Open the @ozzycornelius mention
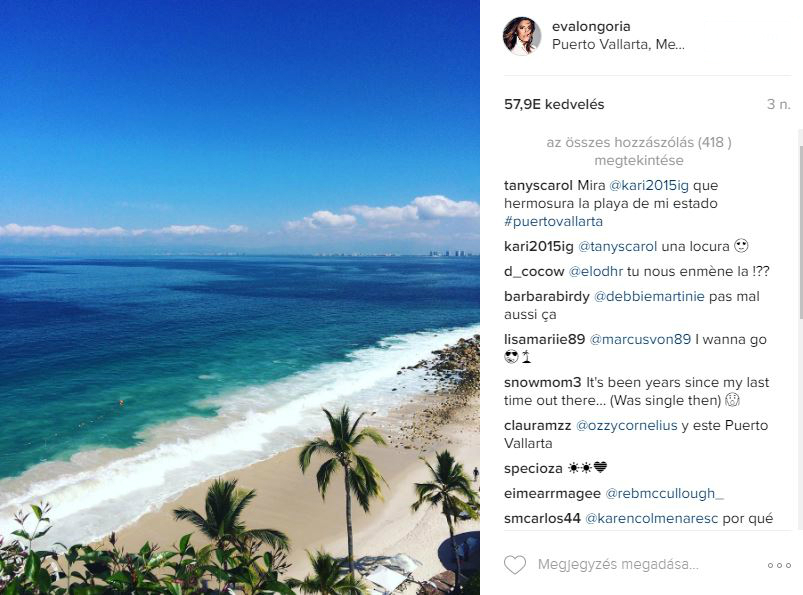This screenshot has width=803, height=595. pyautogui.click(x=626, y=426)
